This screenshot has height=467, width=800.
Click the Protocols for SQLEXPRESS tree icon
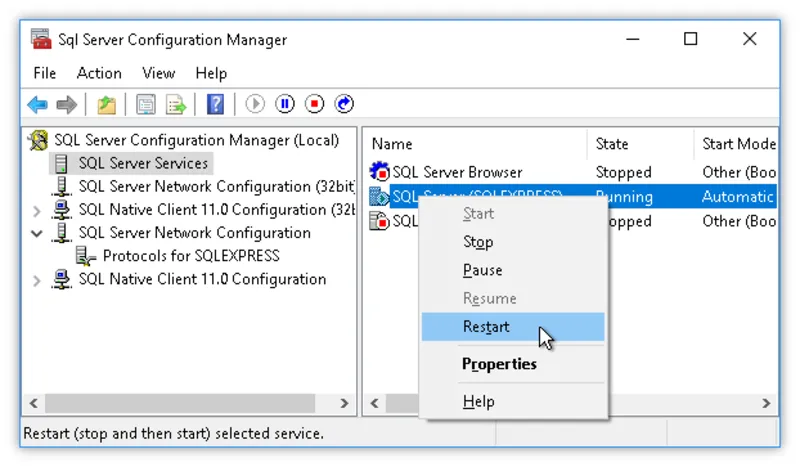[86, 256]
